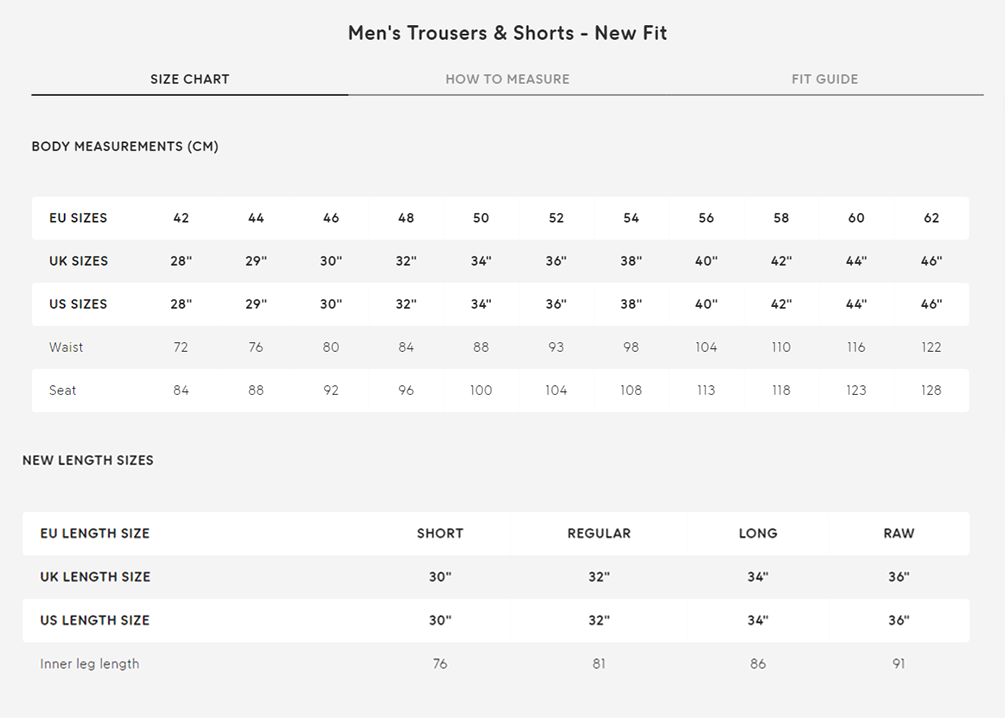Screen dimensions: 1005x718
Task: Click the Inner leg length row label
Action: click(x=90, y=663)
